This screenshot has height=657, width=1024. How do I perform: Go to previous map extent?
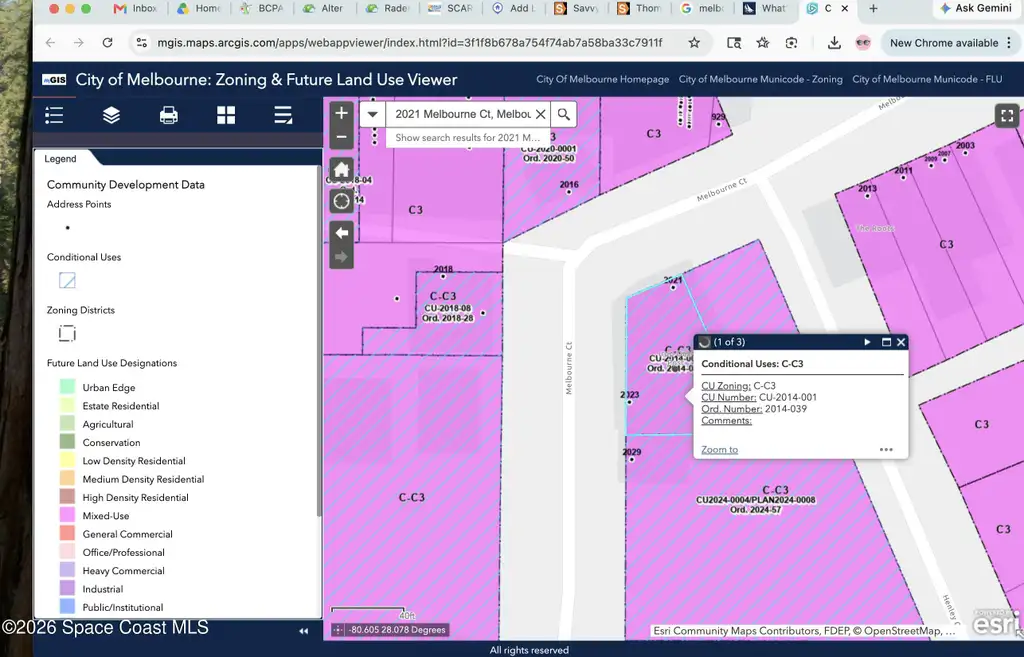(x=342, y=233)
